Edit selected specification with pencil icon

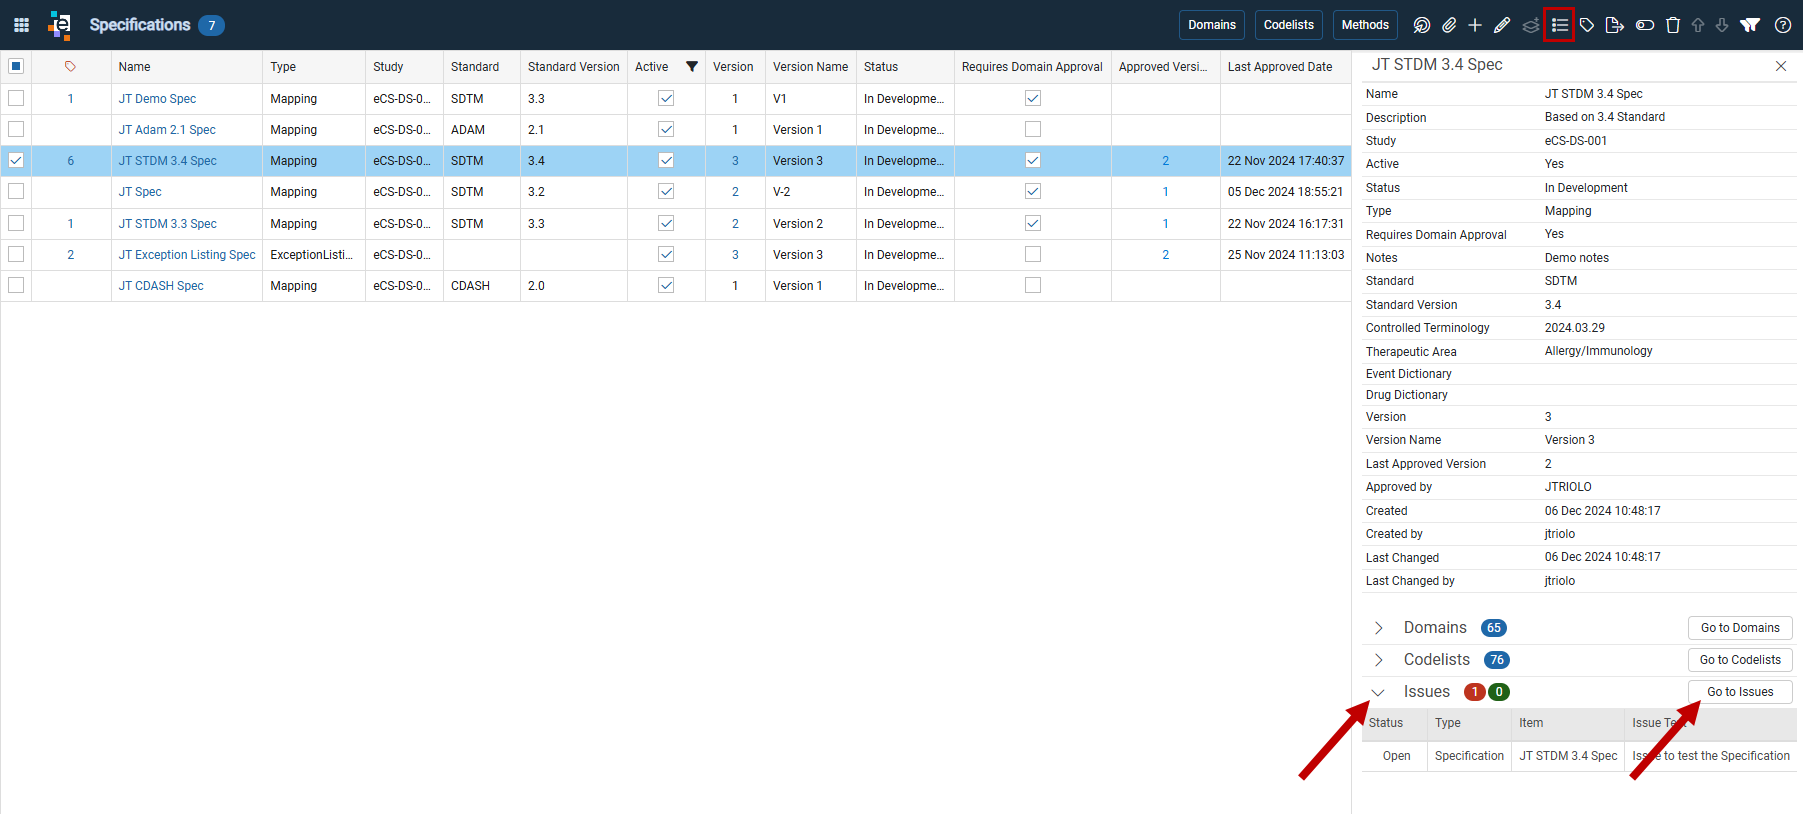tap(1502, 25)
